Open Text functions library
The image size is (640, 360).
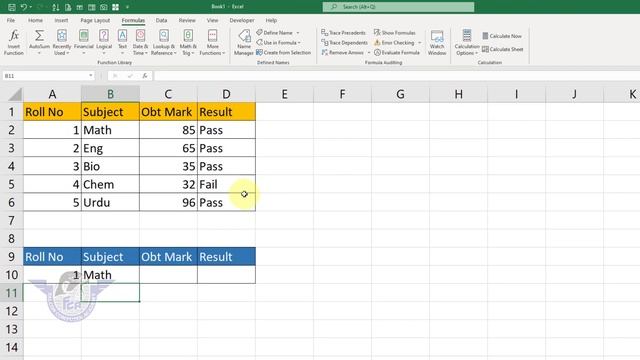point(122,42)
